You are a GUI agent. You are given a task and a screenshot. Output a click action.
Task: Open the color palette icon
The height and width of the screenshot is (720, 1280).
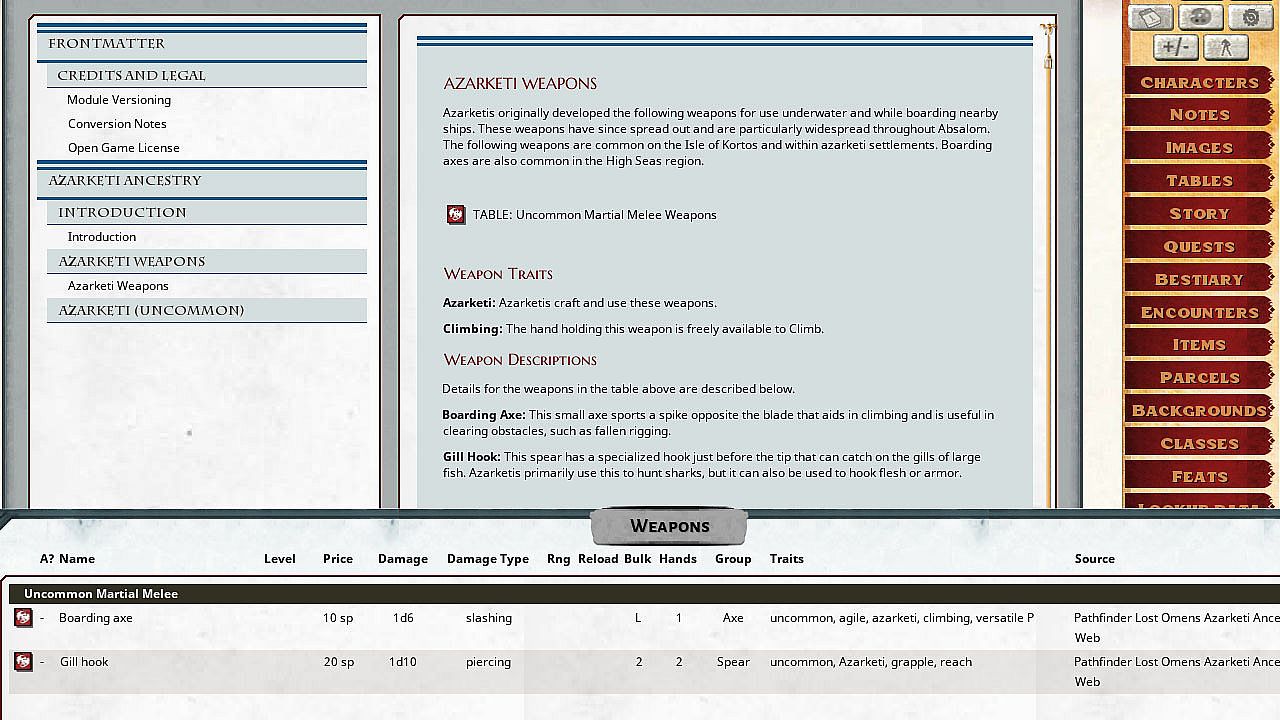1200,17
